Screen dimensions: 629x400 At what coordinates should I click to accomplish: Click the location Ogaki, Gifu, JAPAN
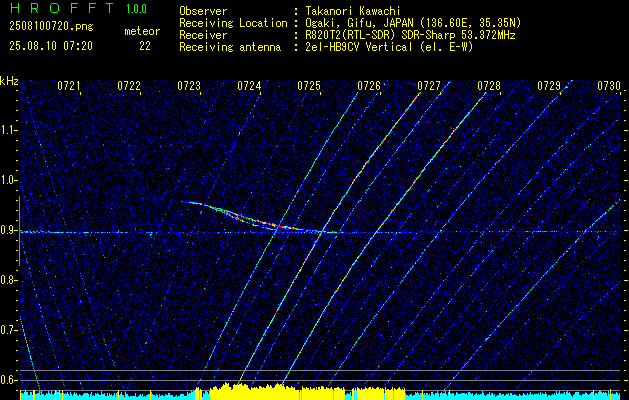click(413, 23)
